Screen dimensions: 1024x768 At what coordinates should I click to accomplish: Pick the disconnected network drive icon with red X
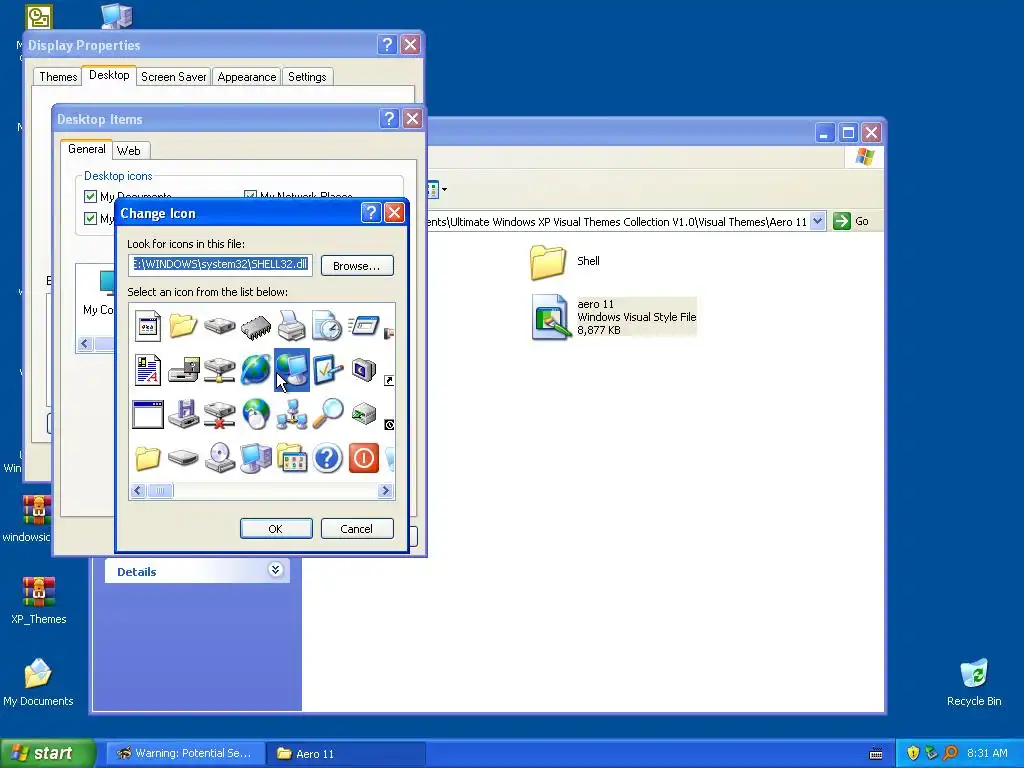(219, 415)
